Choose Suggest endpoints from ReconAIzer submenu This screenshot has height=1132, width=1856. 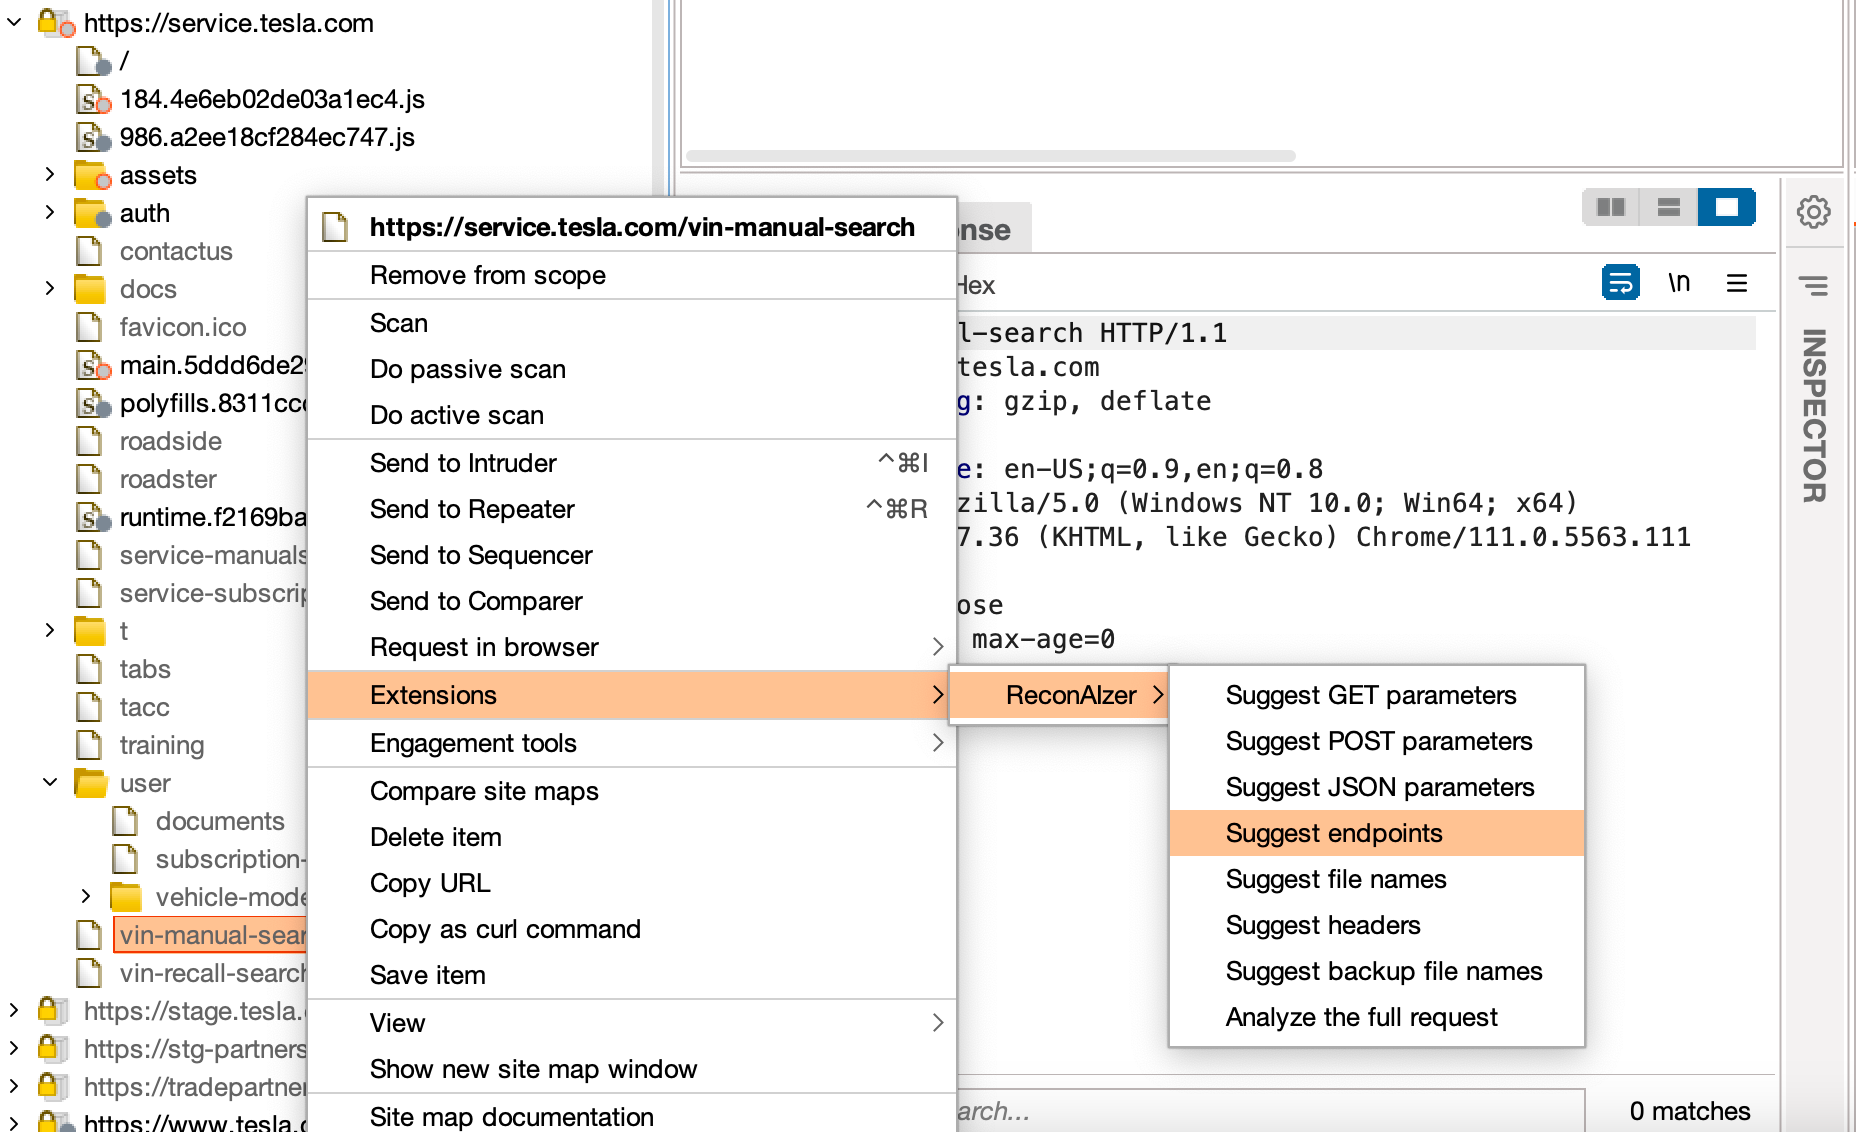[1334, 833]
